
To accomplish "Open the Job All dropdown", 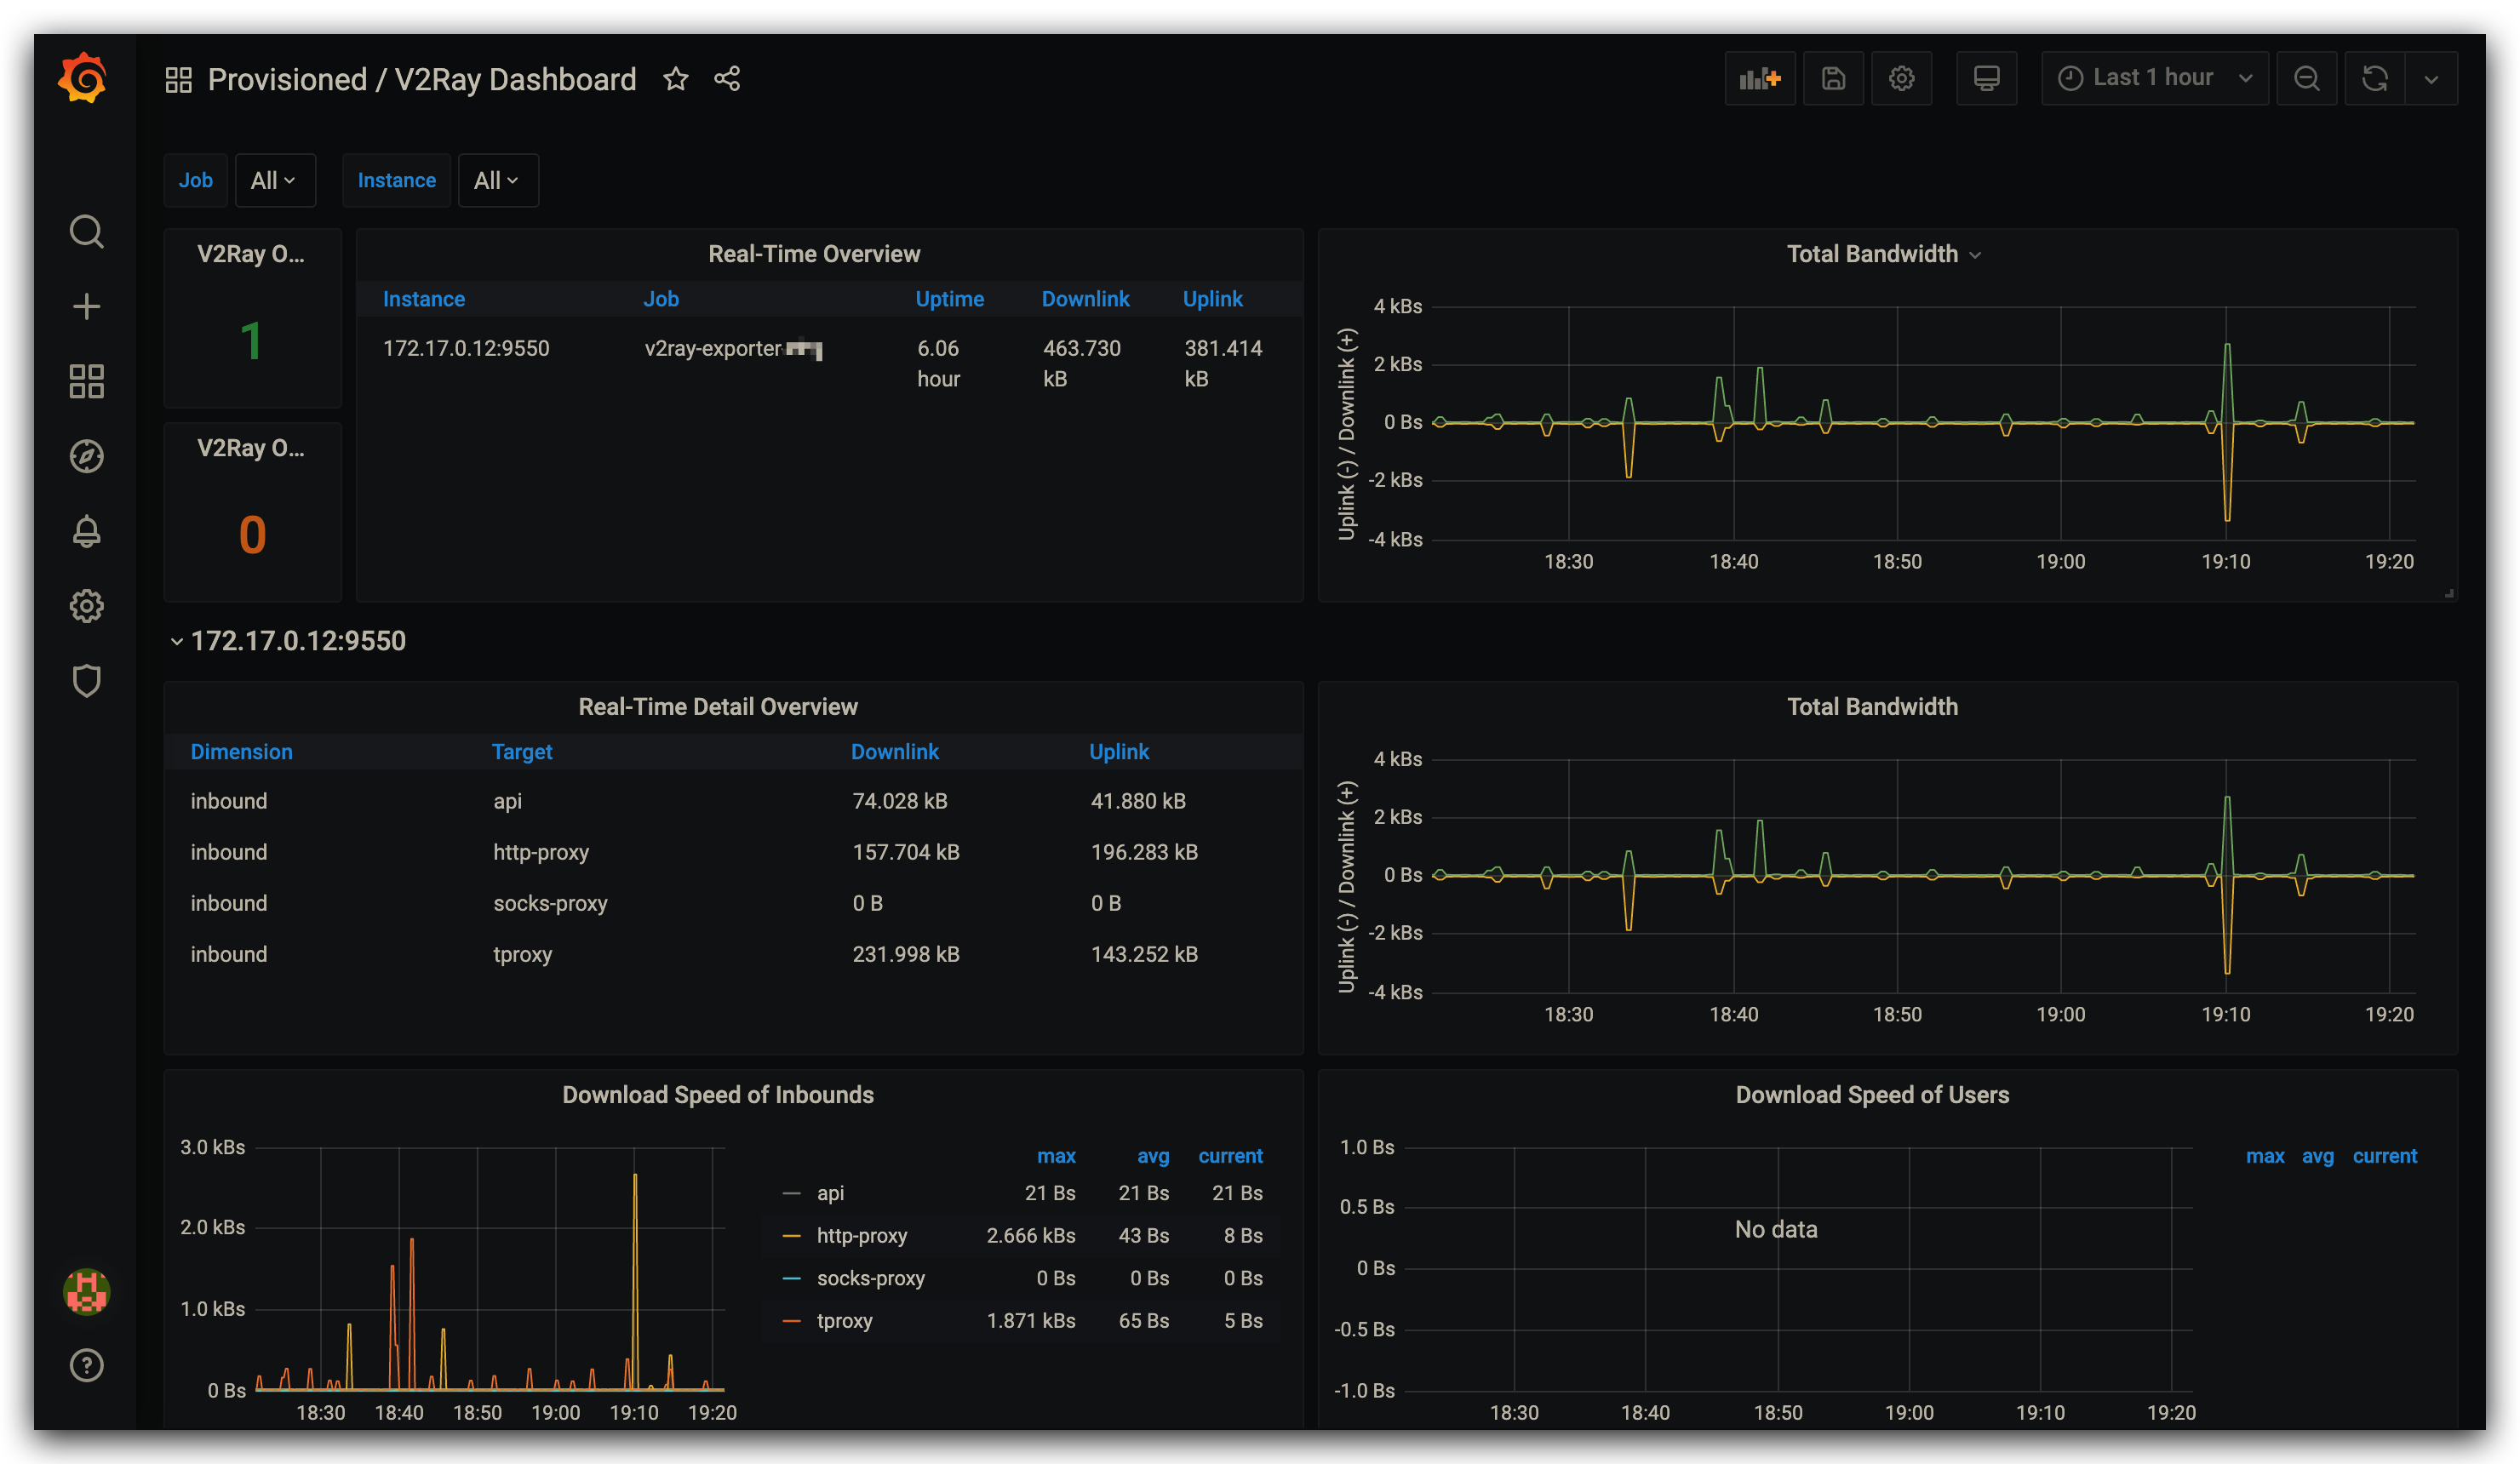I will pyautogui.click(x=274, y=180).
